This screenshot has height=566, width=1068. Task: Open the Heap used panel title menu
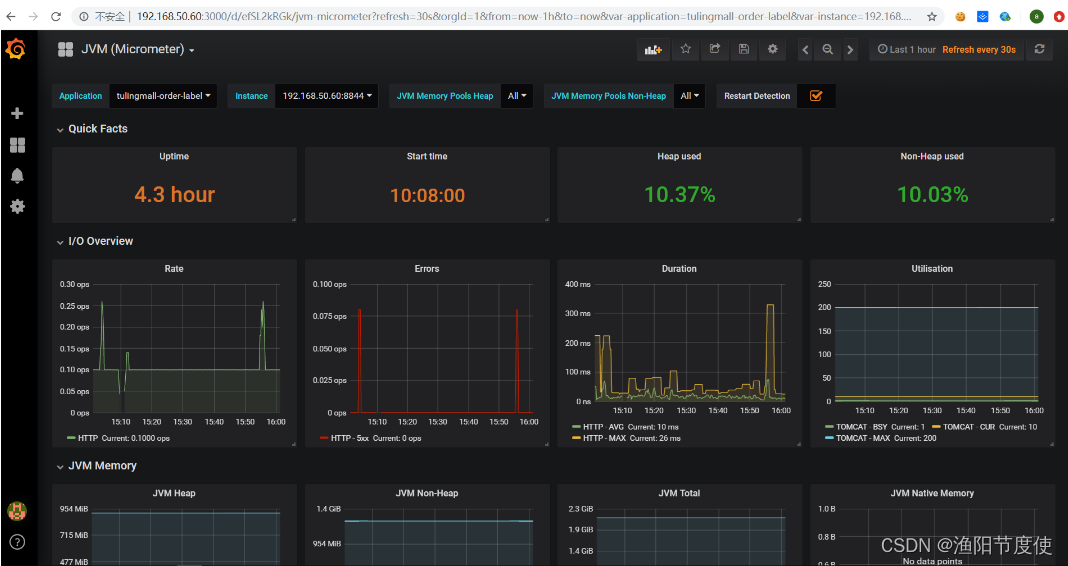point(679,157)
